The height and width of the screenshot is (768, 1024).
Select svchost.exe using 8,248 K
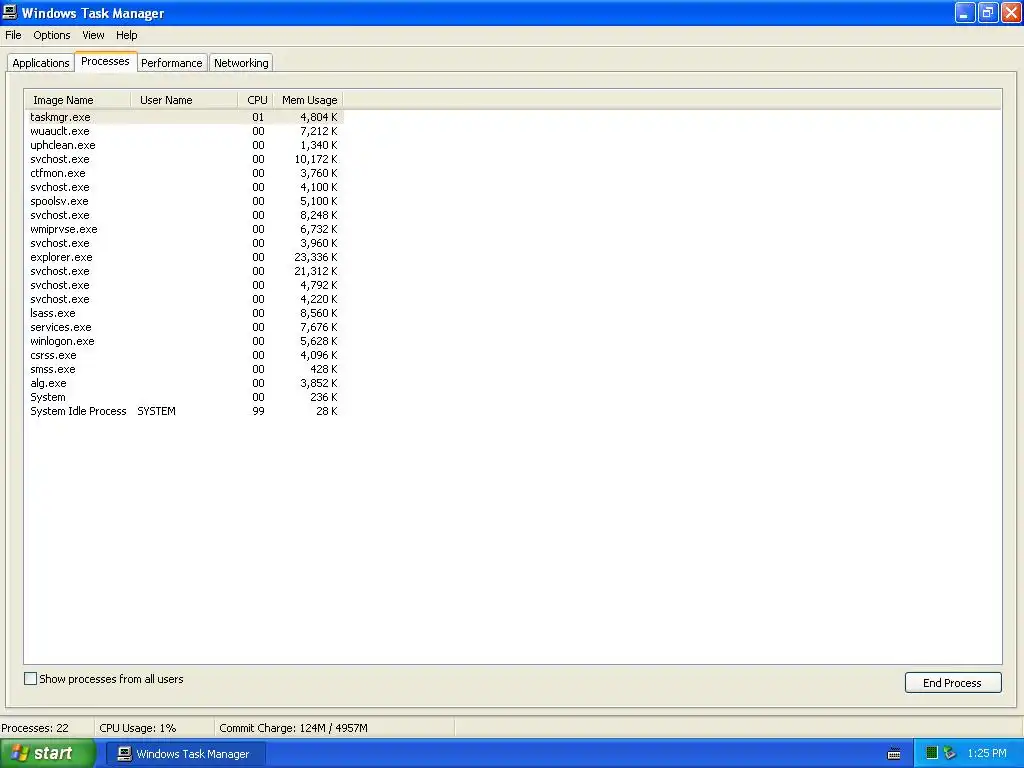(x=184, y=215)
